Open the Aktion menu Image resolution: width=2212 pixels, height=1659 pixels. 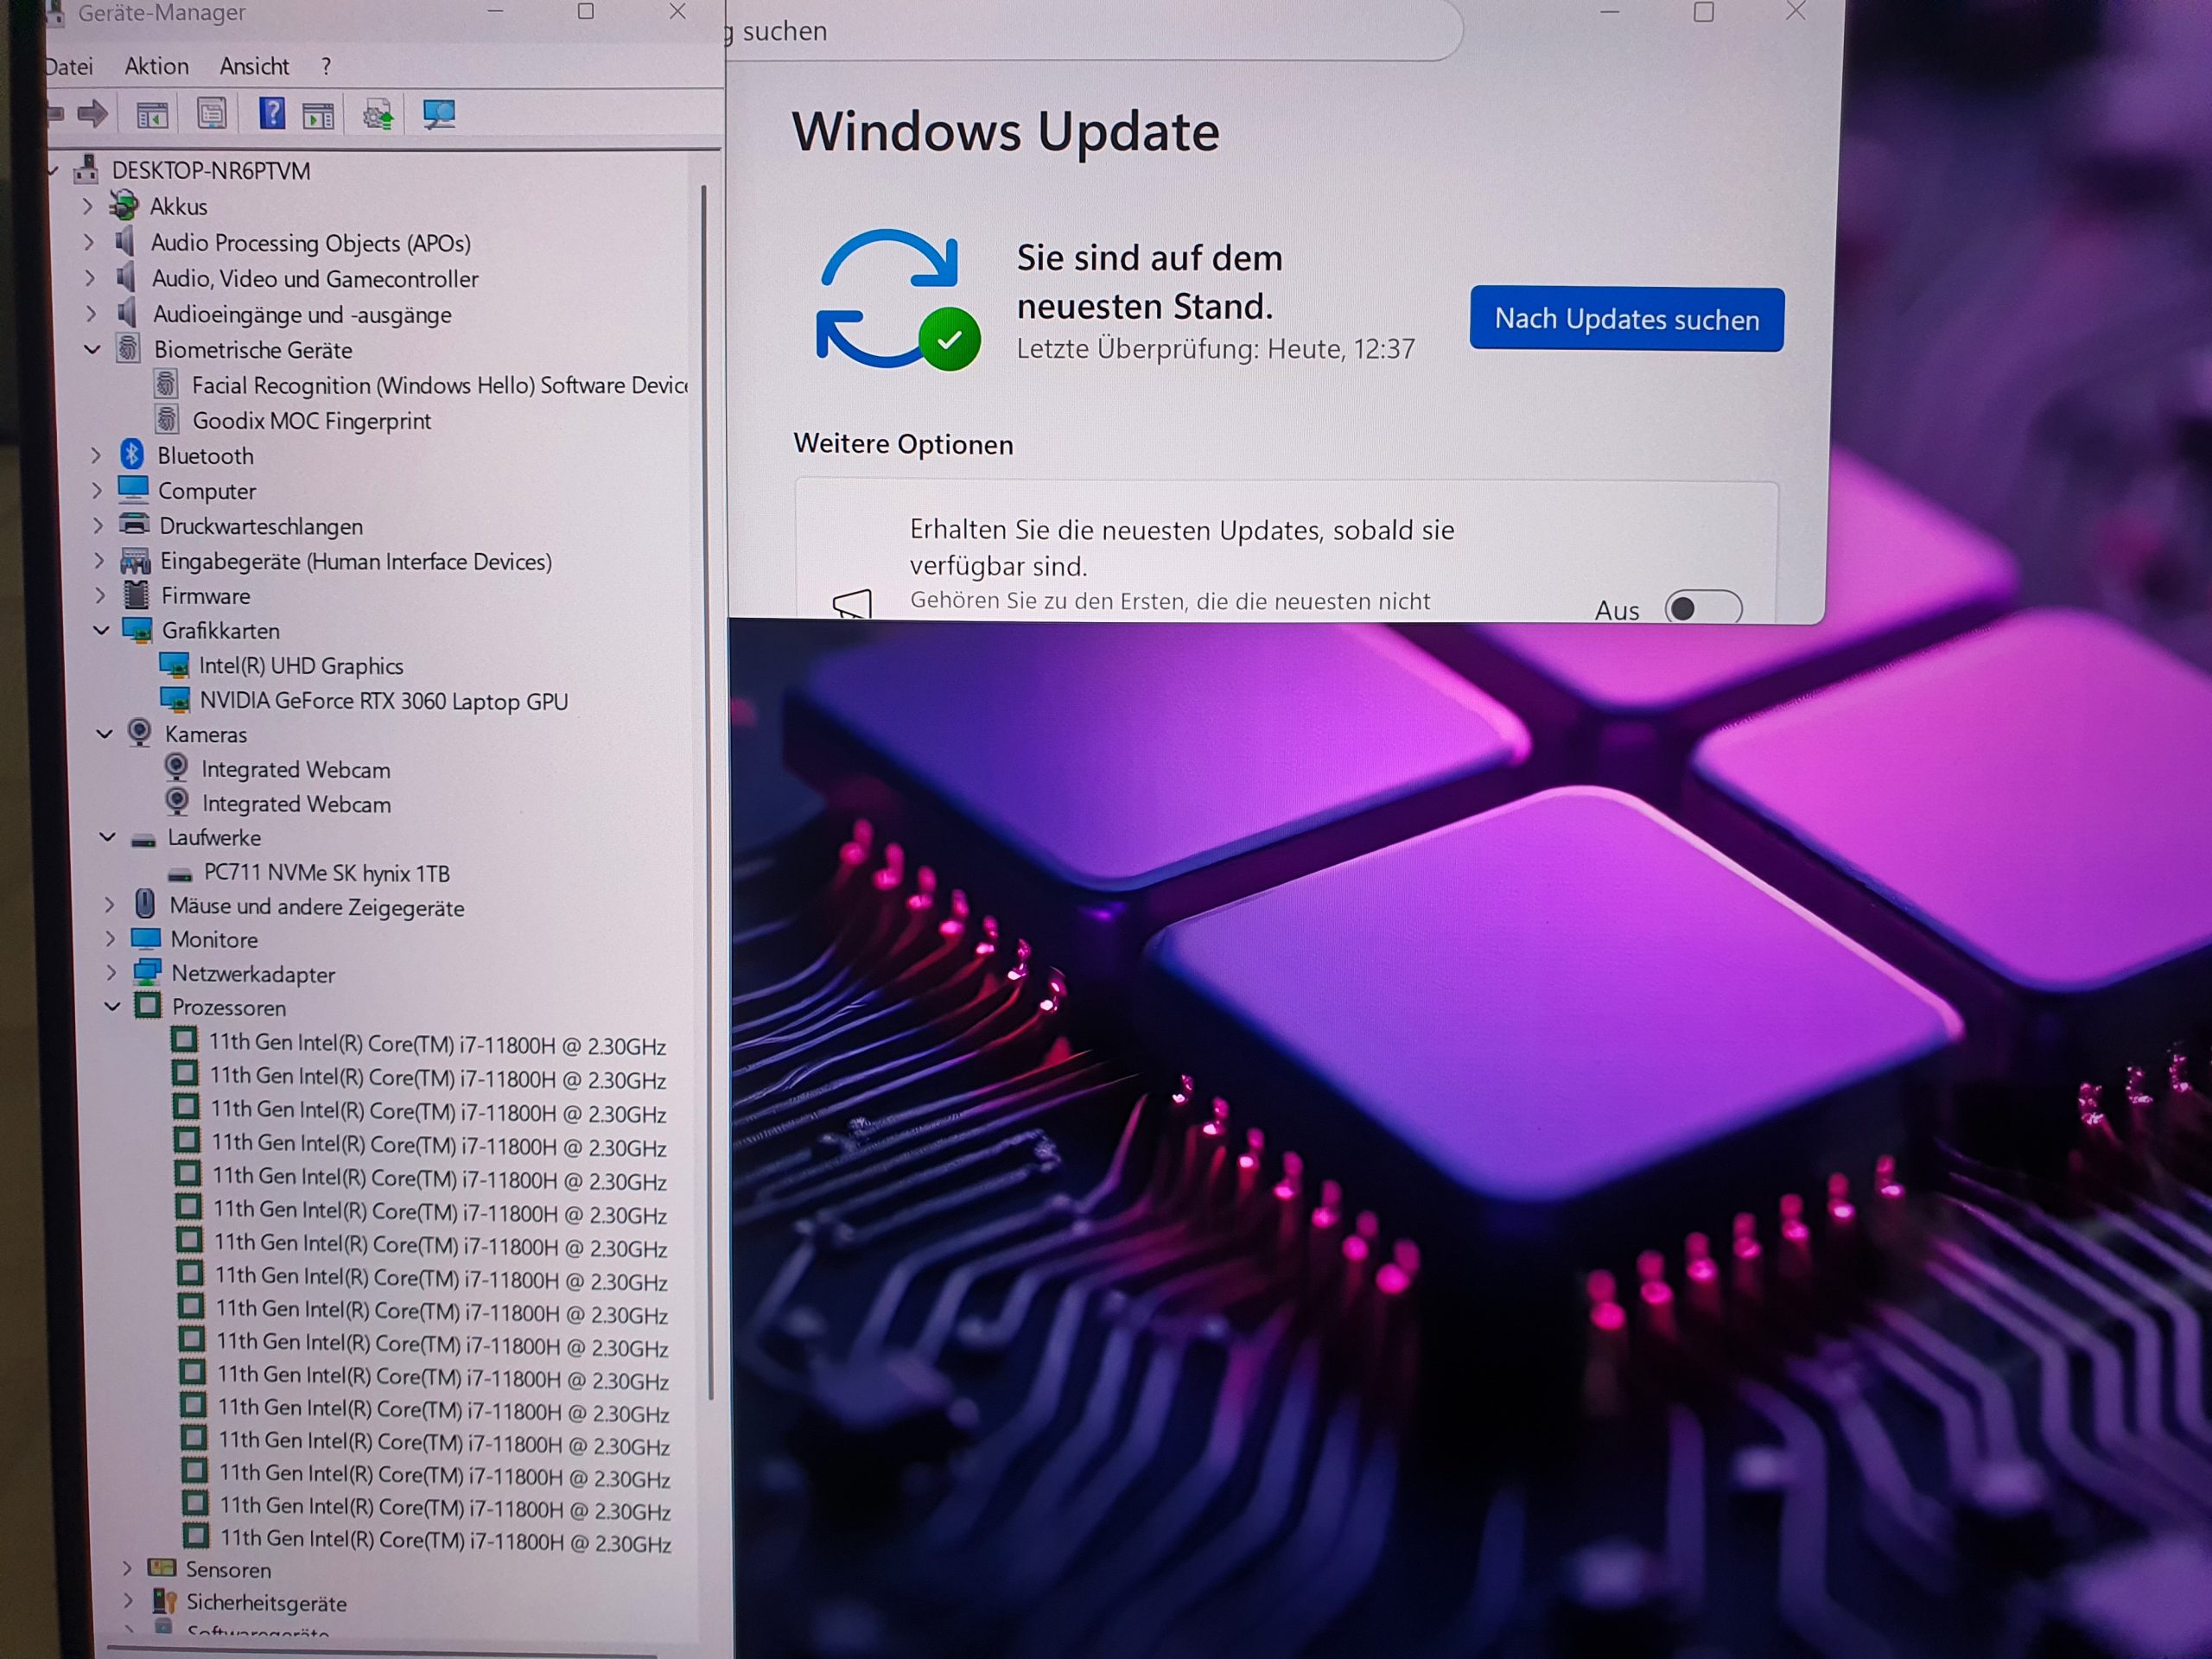point(156,66)
